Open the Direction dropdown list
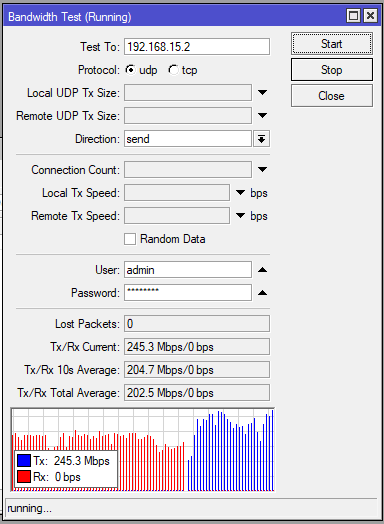This screenshot has width=384, height=524. tap(261, 138)
